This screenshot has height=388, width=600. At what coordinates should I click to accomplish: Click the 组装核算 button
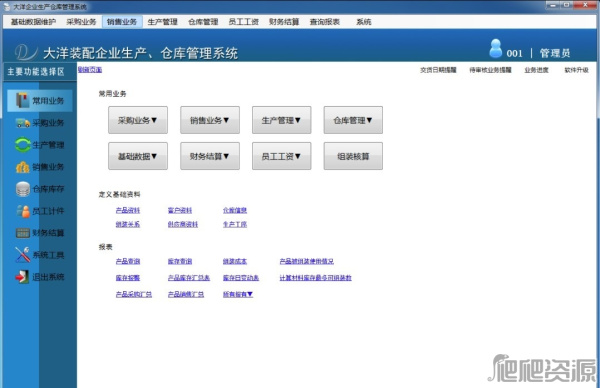pos(353,156)
